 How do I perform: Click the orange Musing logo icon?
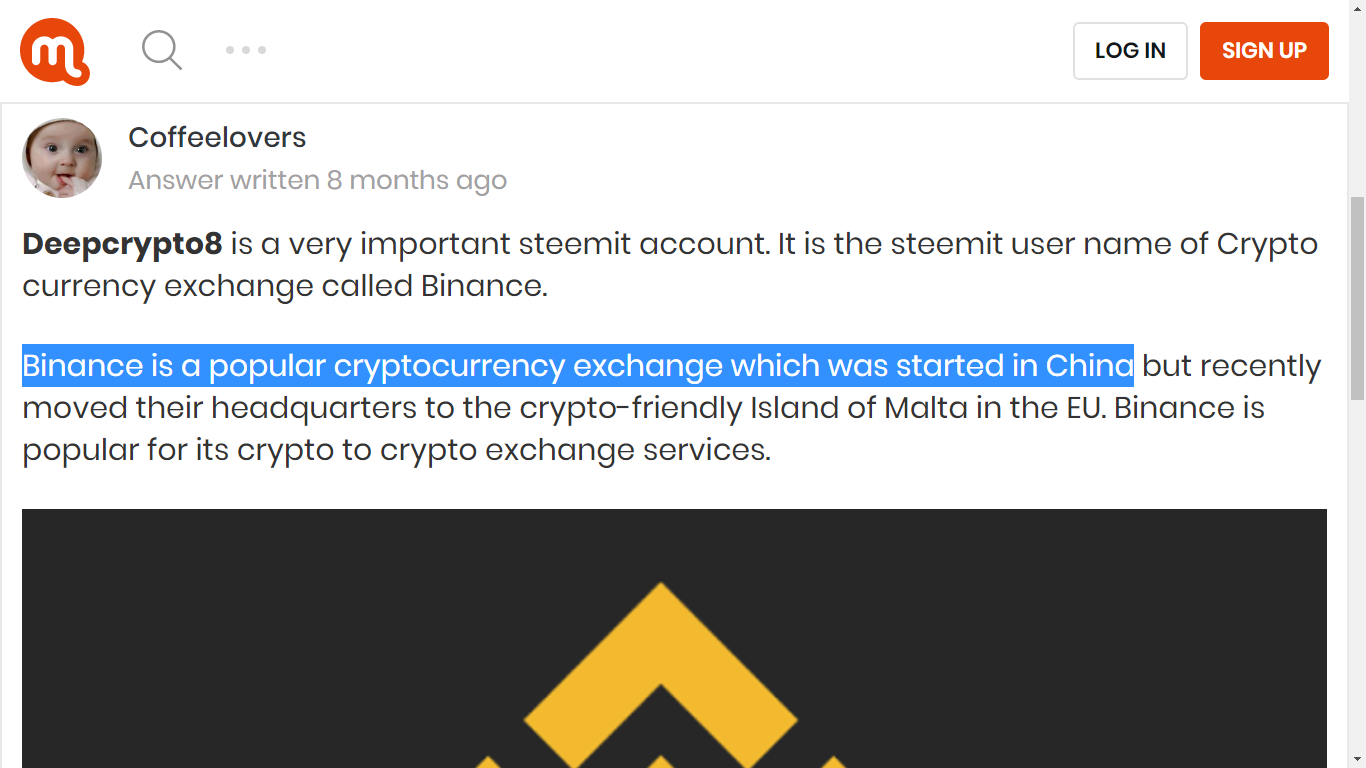(55, 51)
